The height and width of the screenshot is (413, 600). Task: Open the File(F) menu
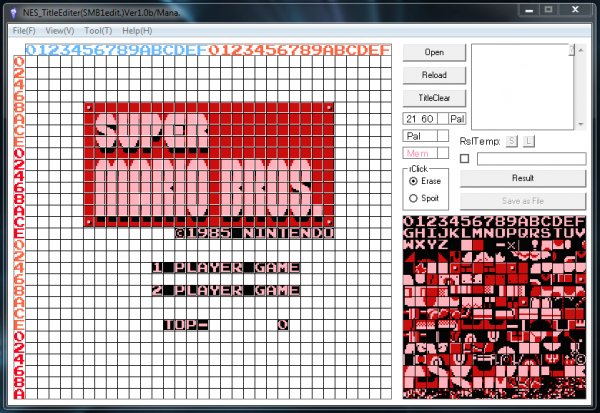[24, 31]
